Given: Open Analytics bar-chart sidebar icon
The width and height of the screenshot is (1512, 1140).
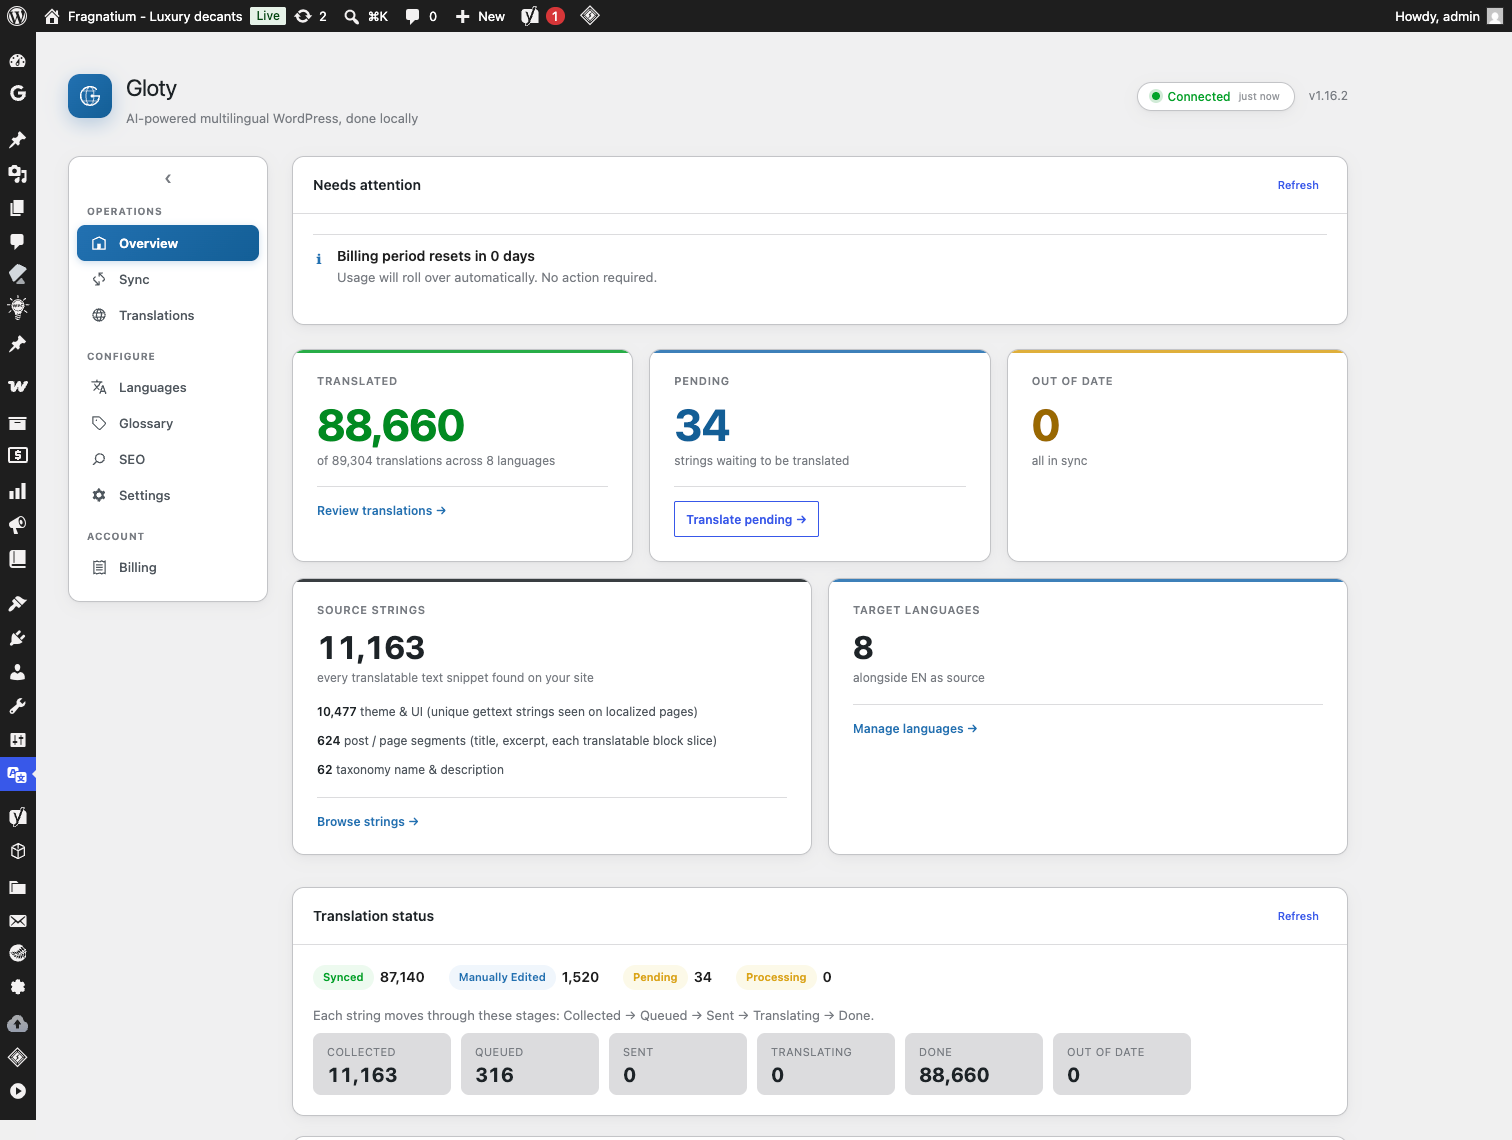Looking at the screenshot, I should point(17,491).
